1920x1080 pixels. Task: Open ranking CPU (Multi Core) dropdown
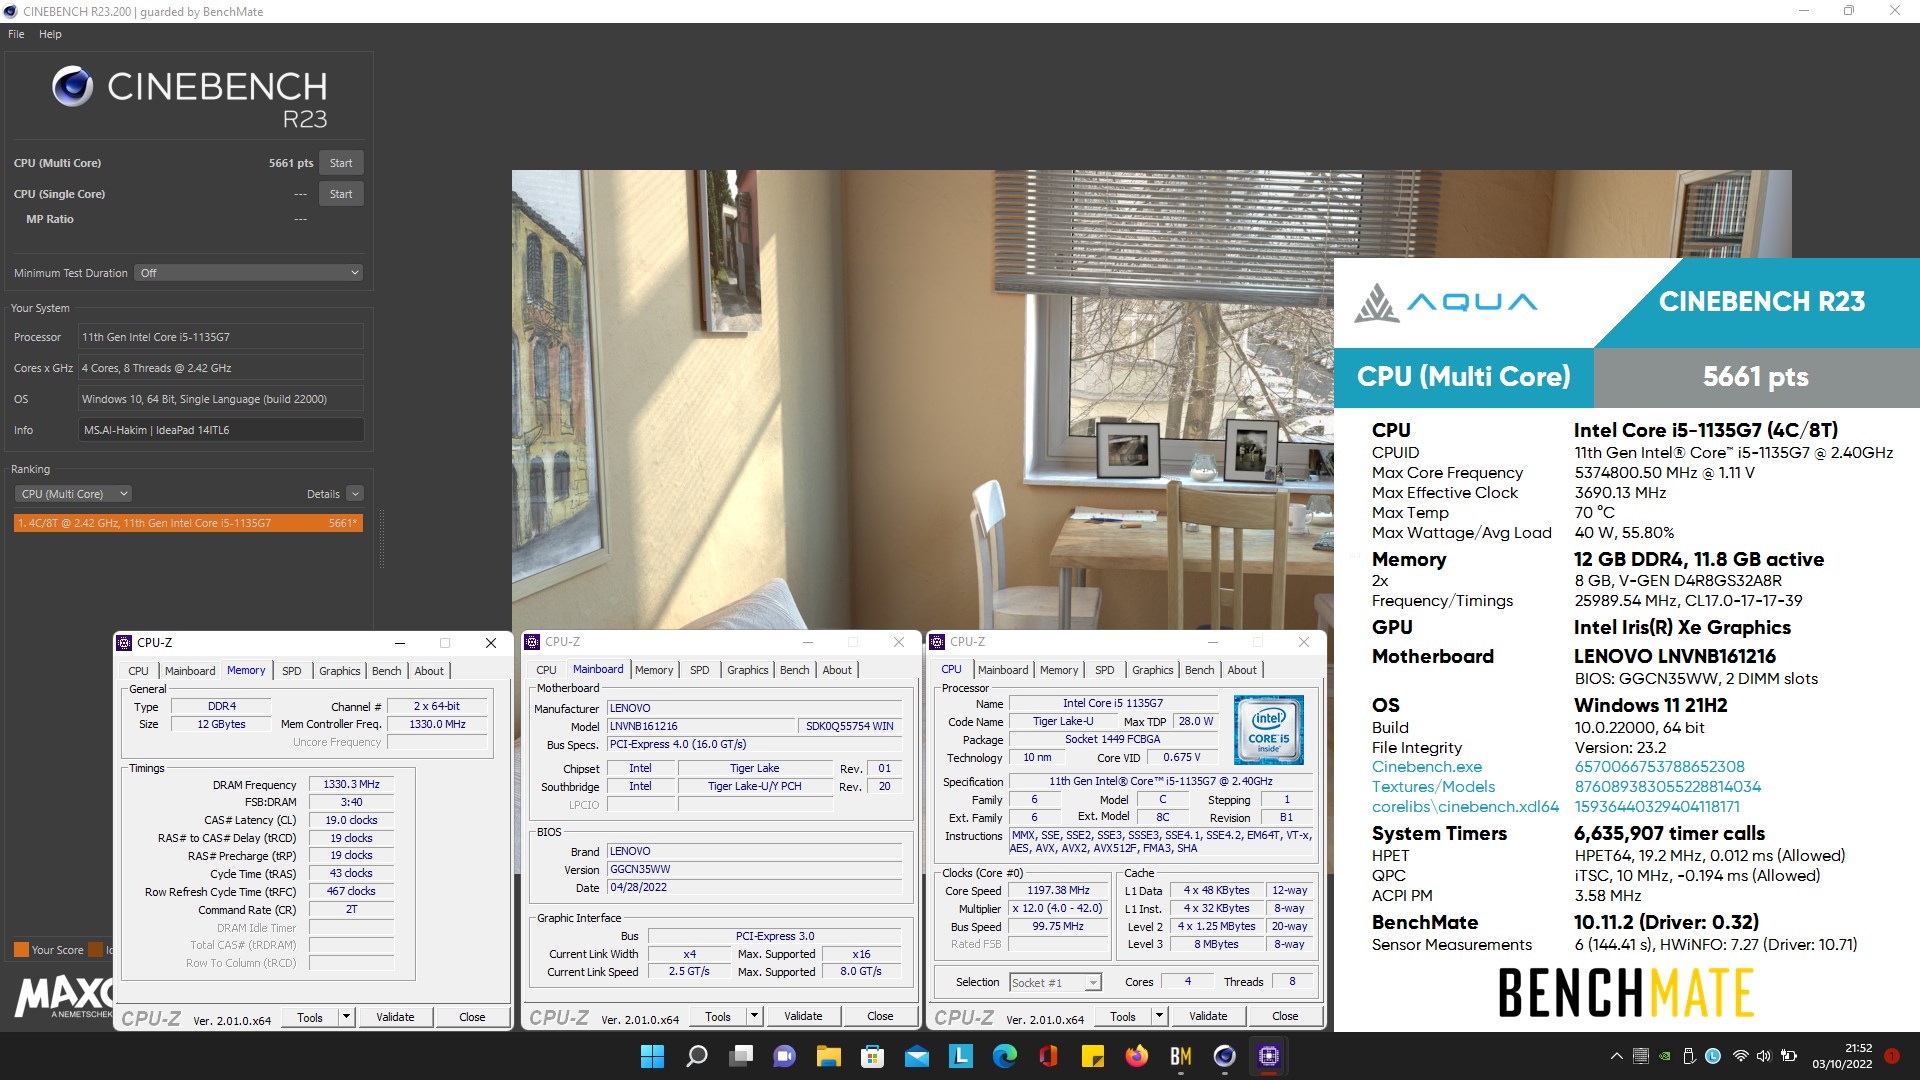74,494
